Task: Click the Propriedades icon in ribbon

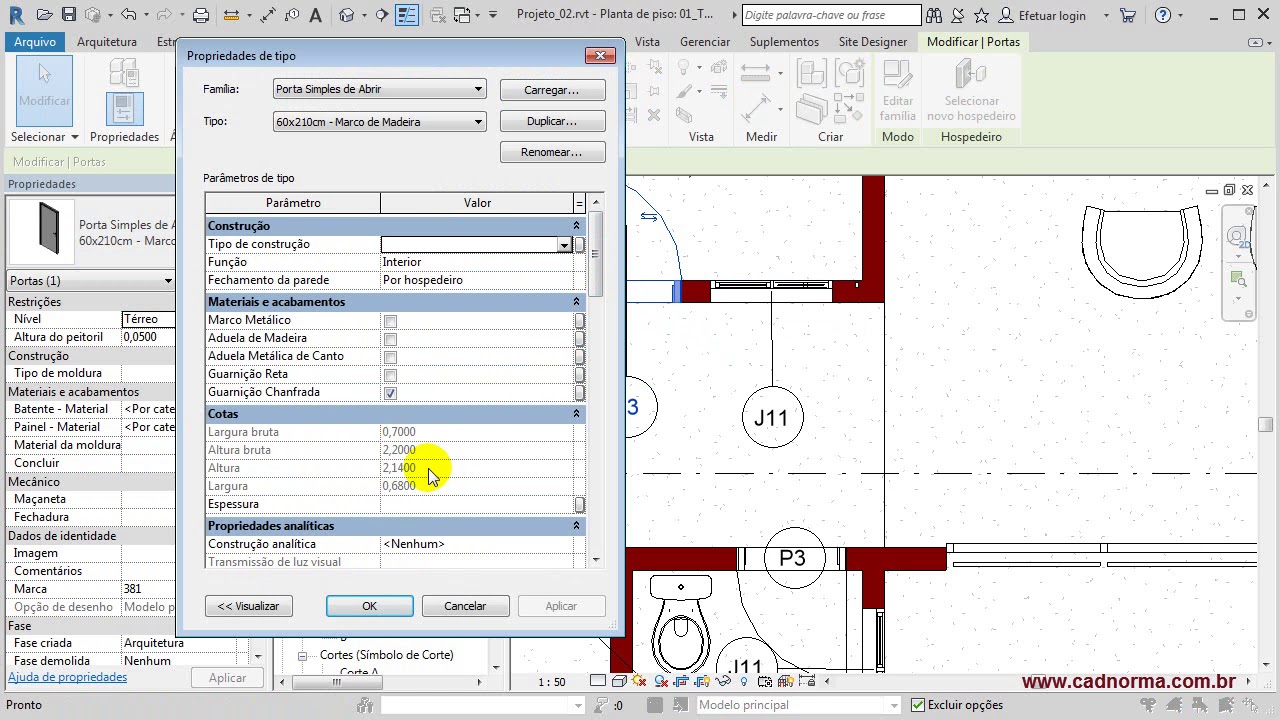Action: (x=124, y=109)
